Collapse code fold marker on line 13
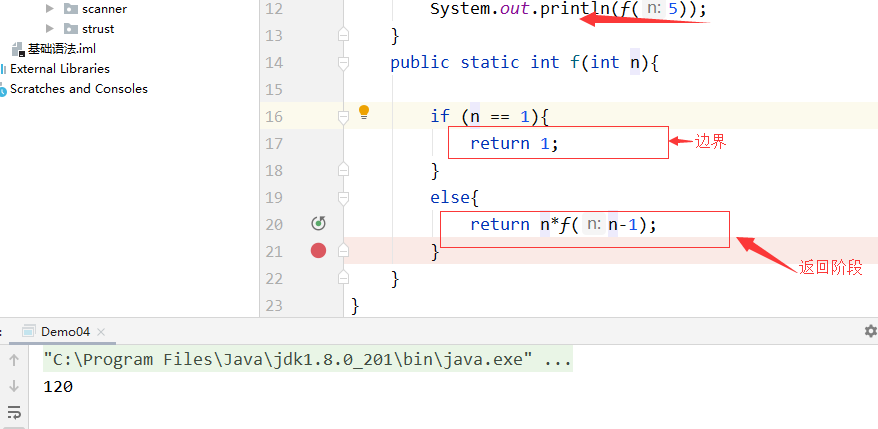The image size is (878, 429). pos(343,35)
